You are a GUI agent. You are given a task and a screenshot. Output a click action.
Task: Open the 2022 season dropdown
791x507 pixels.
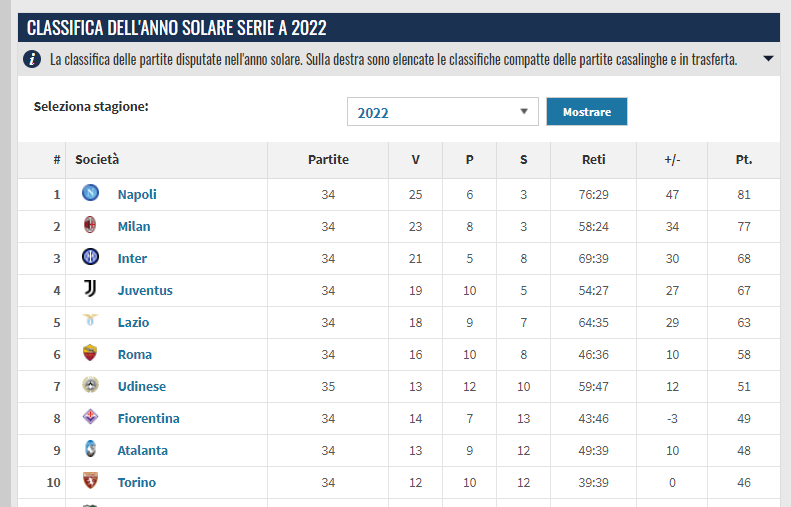tap(442, 111)
